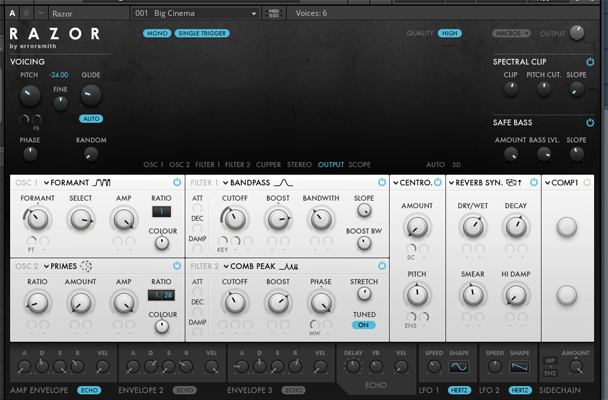
Task: Open the MACROS dropdown
Action: point(511,33)
